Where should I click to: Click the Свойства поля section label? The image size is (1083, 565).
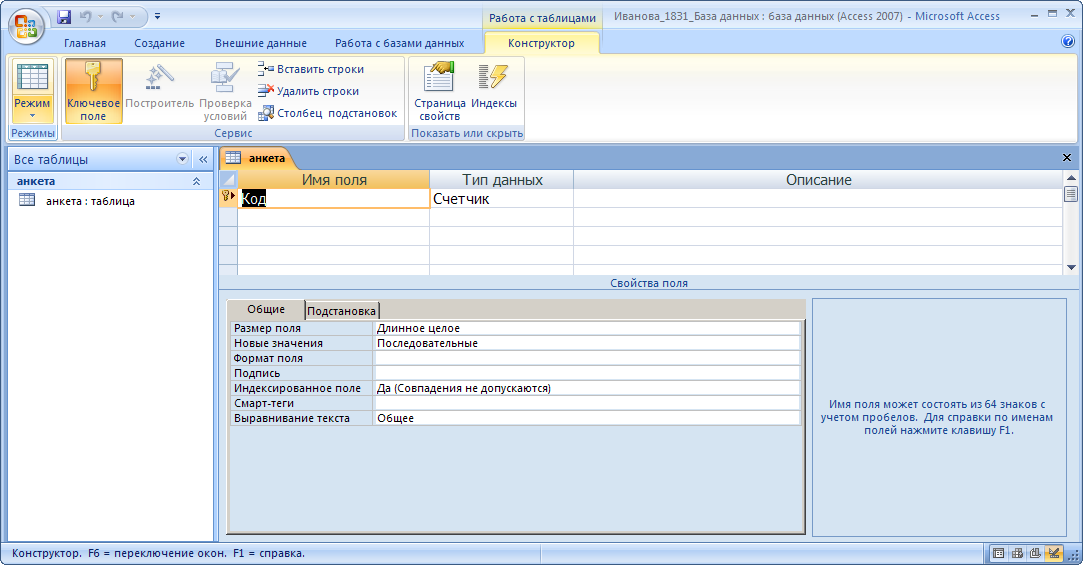coord(649,283)
